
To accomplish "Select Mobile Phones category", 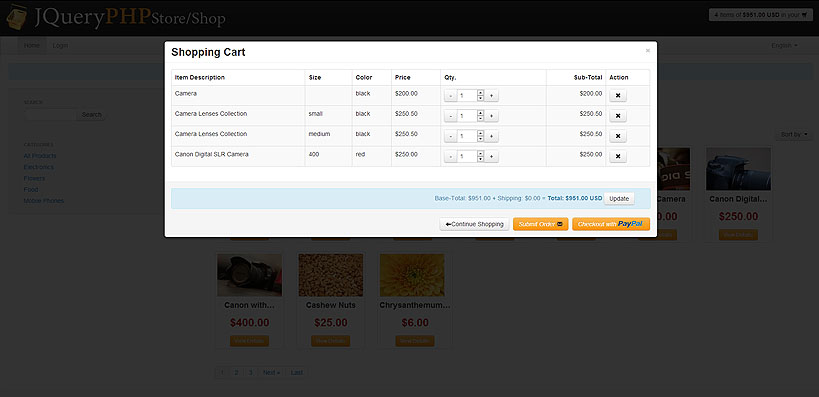I will point(44,201).
